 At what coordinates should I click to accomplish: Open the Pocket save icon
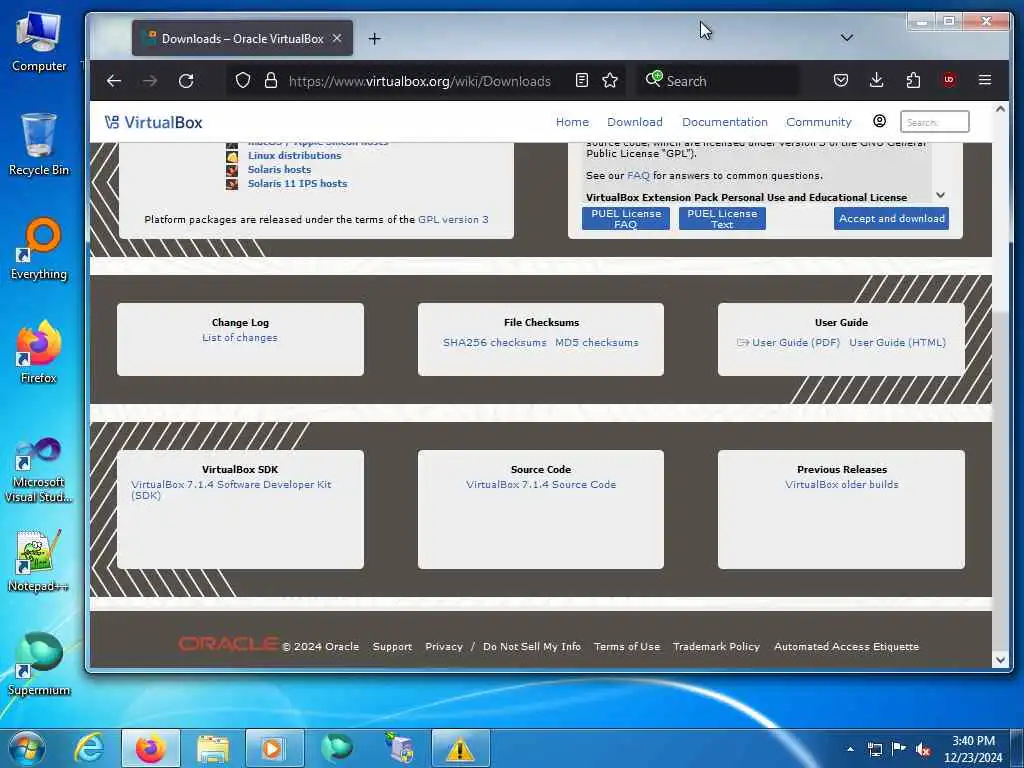pyautogui.click(x=841, y=80)
